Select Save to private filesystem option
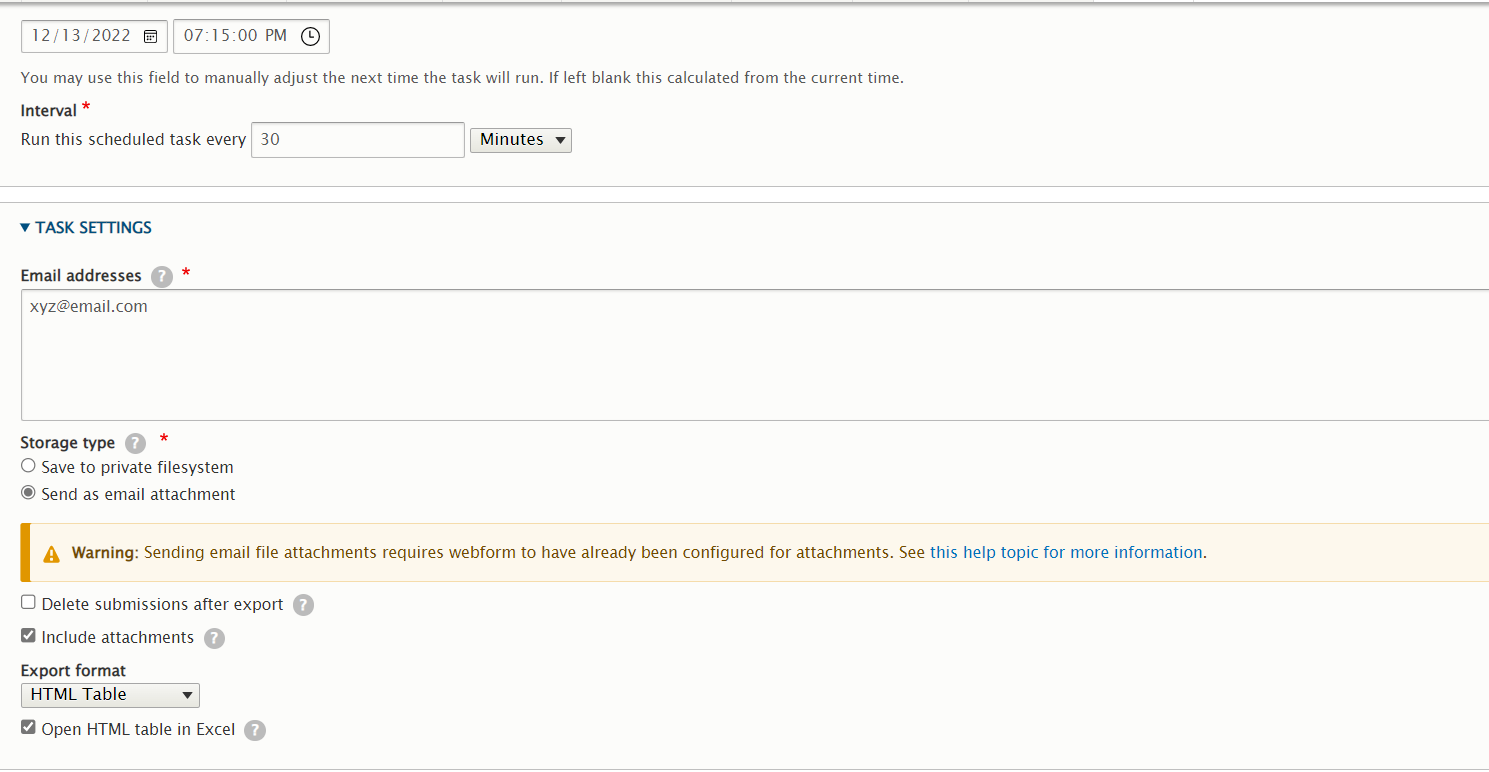The width and height of the screenshot is (1489, 772). [28, 465]
